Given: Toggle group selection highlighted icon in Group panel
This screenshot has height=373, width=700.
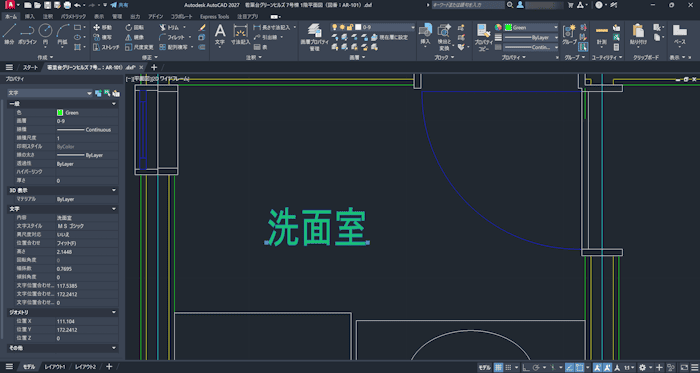Looking at the screenshot, I should click(x=583, y=46).
